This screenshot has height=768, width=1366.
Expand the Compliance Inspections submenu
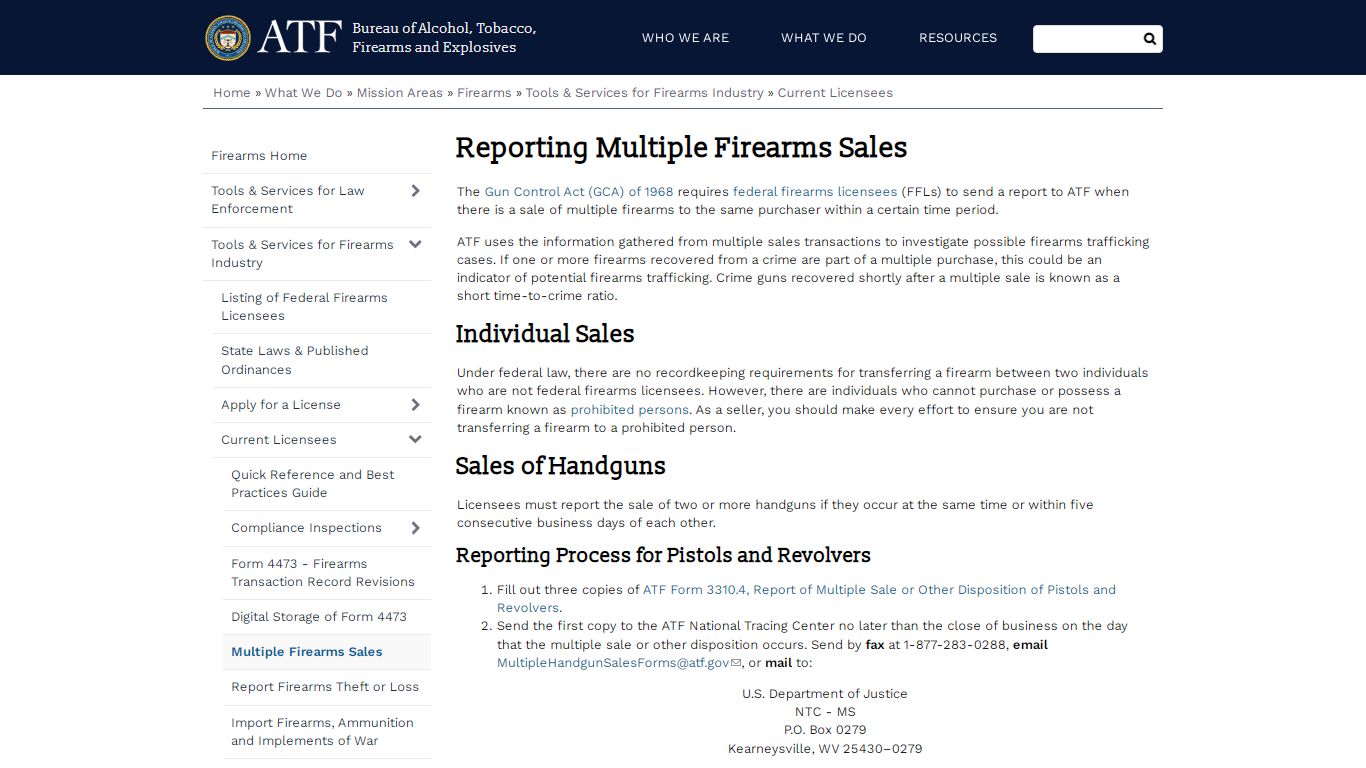[x=416, y=528]
